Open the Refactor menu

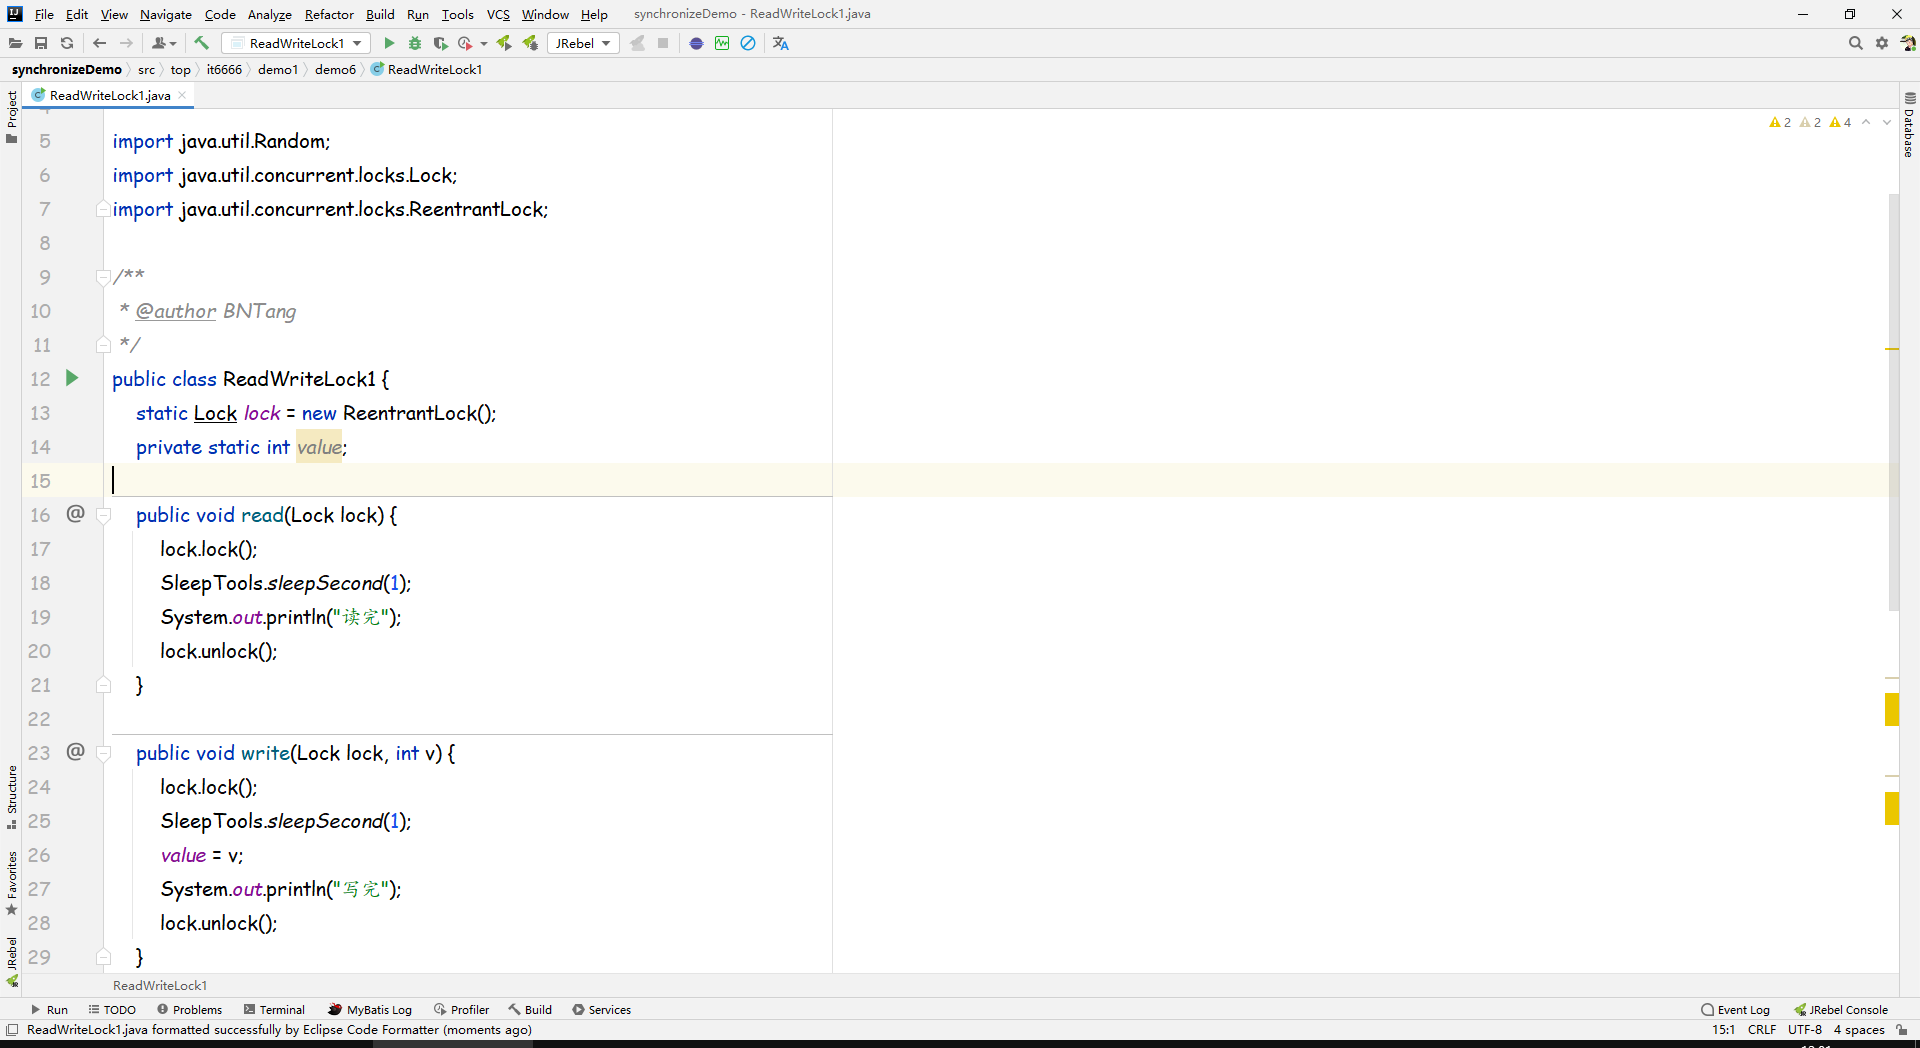(329, 14)
